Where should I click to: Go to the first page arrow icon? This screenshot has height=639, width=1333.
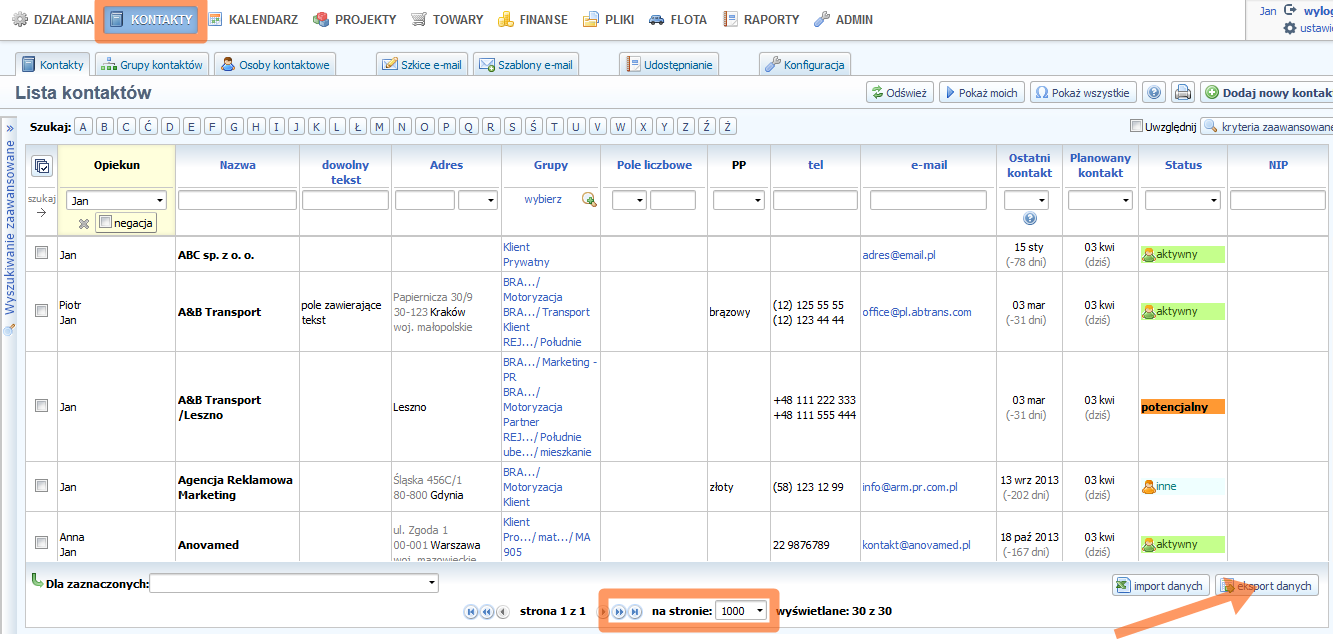470,611
